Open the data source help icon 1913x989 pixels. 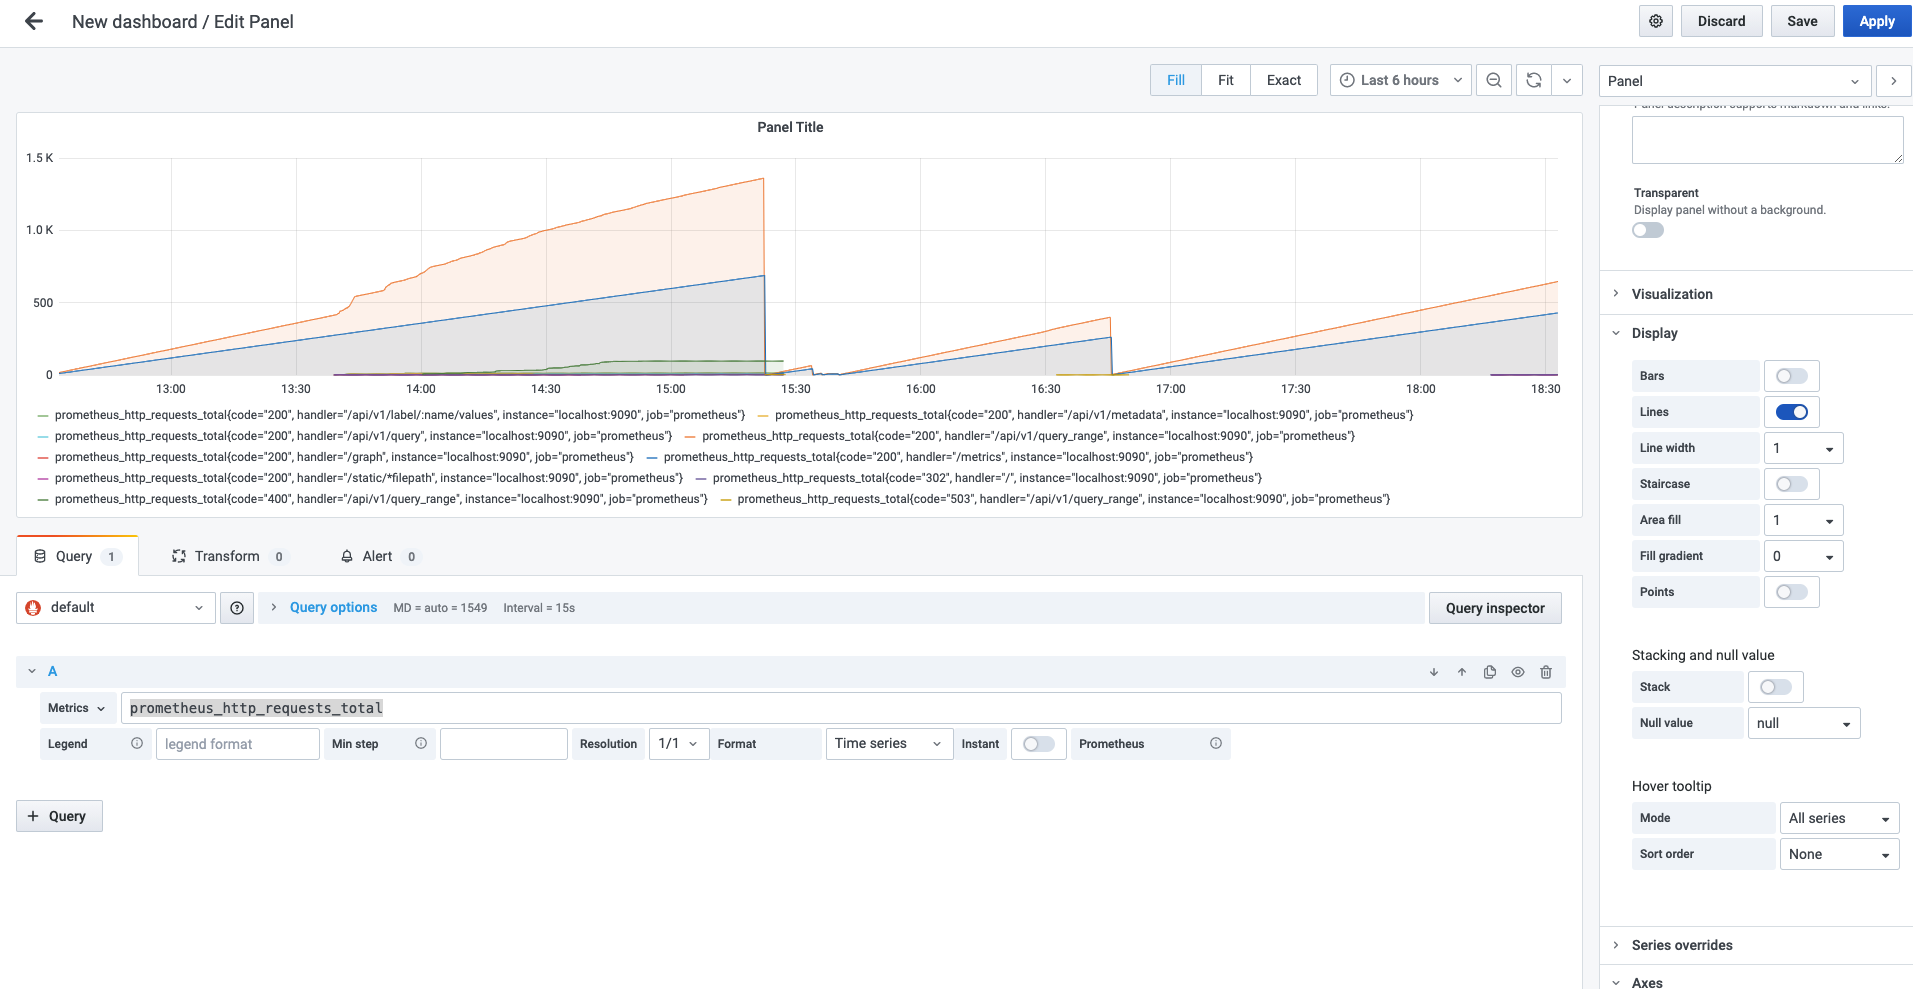pyautogui.click(x=237, y=608)
